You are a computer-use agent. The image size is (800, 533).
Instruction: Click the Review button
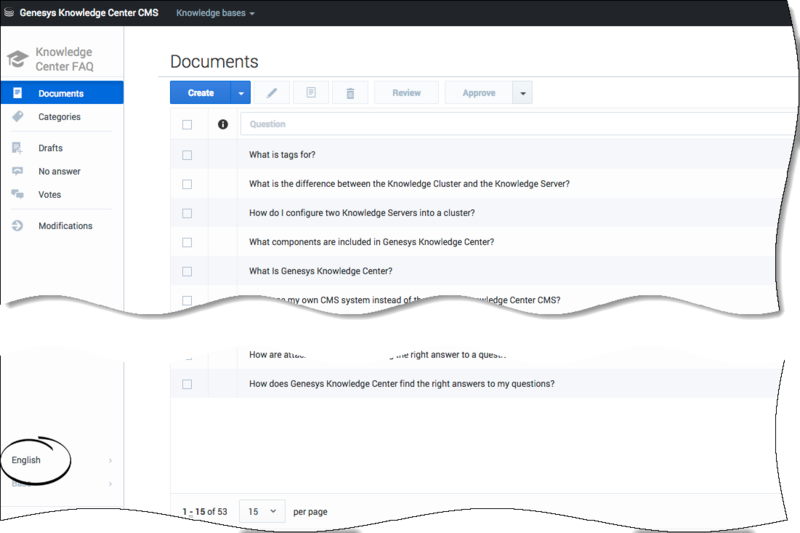tap(406, 93)
